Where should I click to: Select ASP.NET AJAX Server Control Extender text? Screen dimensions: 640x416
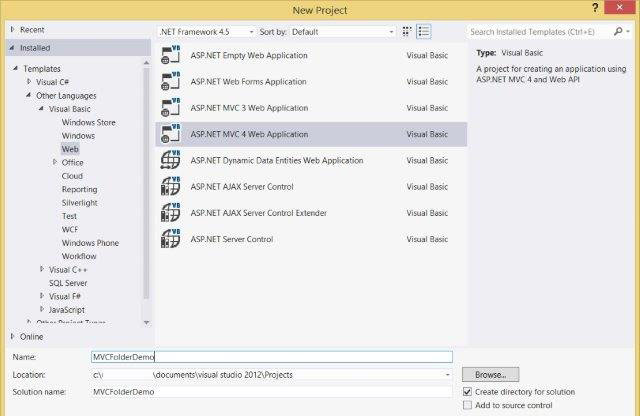click(258, 213)
